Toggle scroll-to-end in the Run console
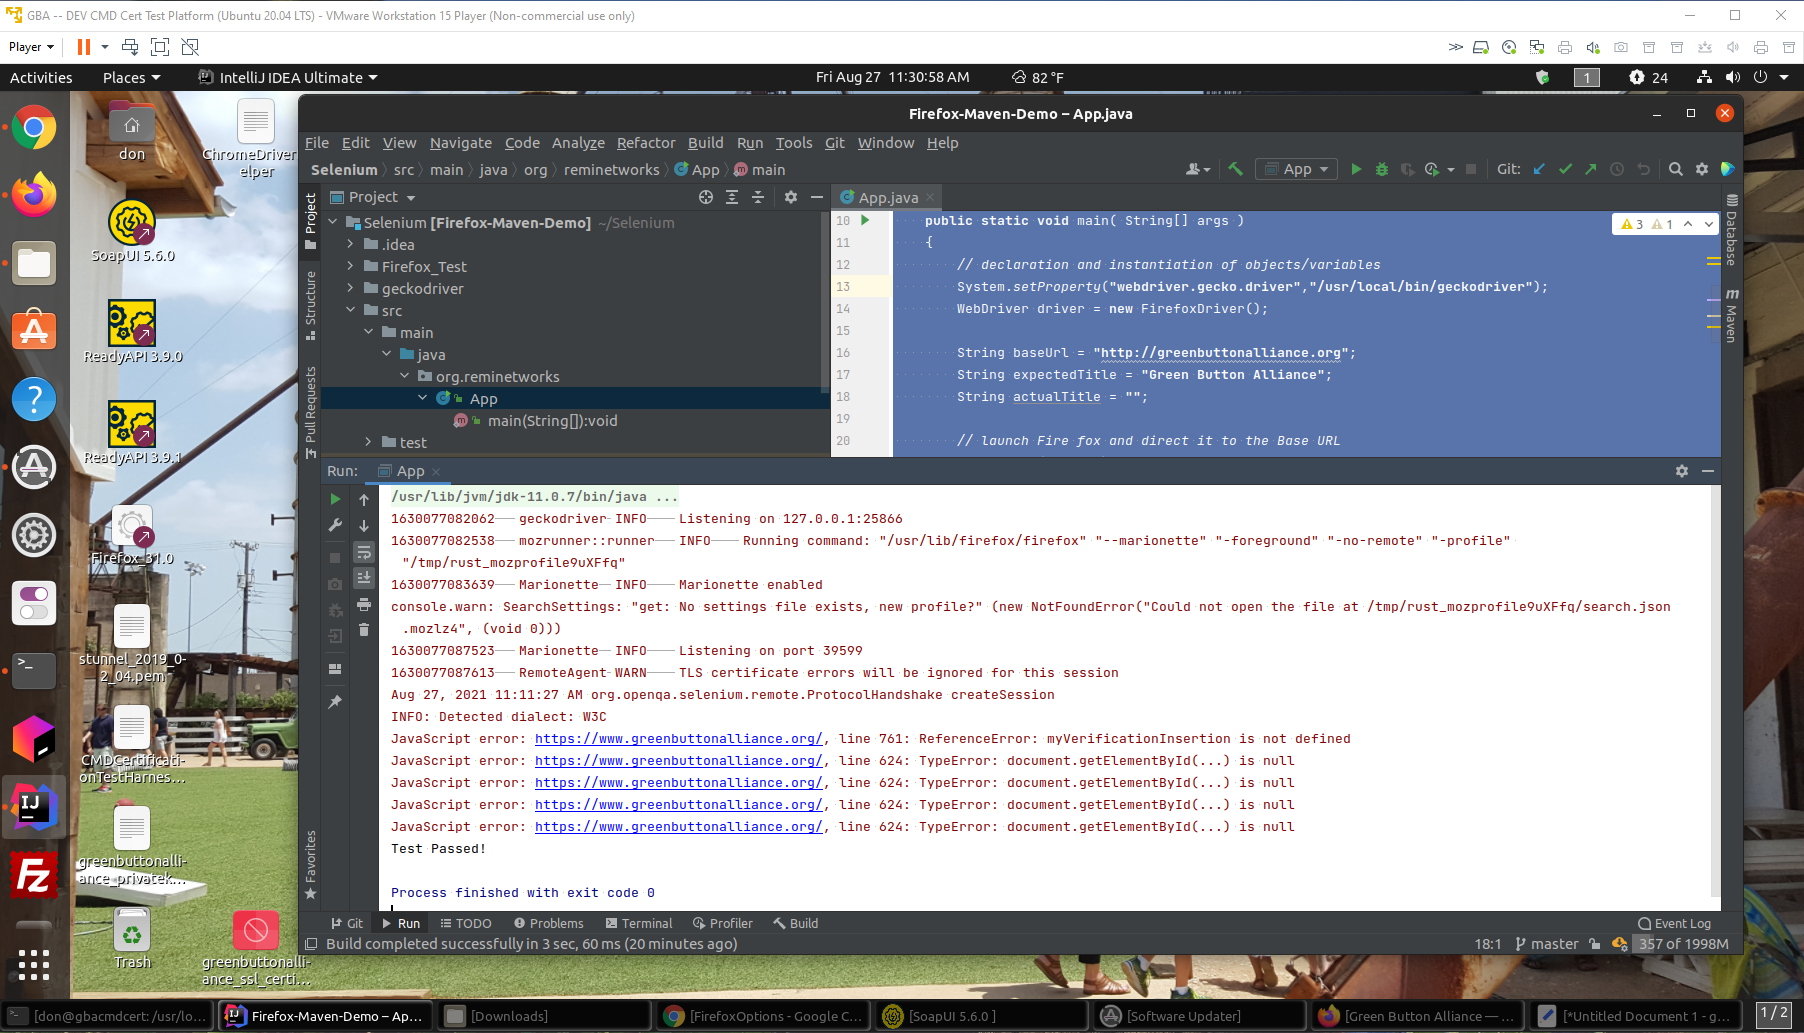Image resolution: width=1804 pixels, height=1033 pixels. click(364, 577)
